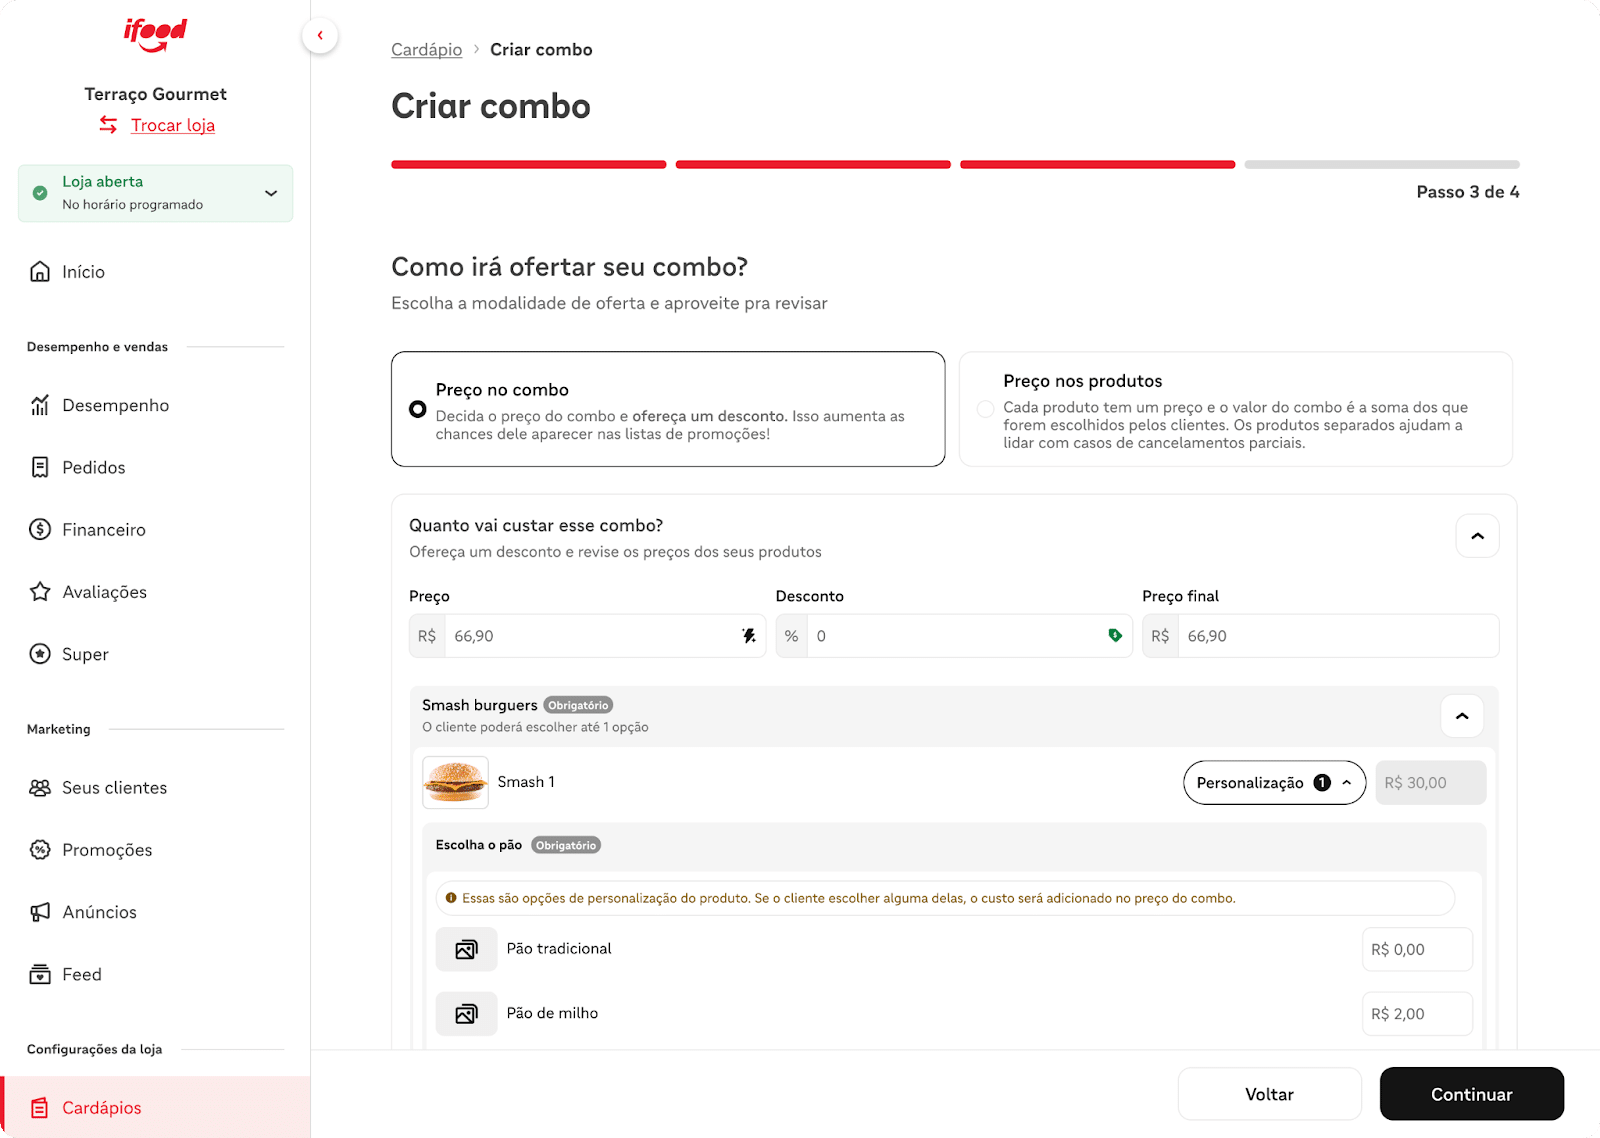The image size is (1600, 1138).
Task: Collapse the Smash burguers group
Action: 1462,716
